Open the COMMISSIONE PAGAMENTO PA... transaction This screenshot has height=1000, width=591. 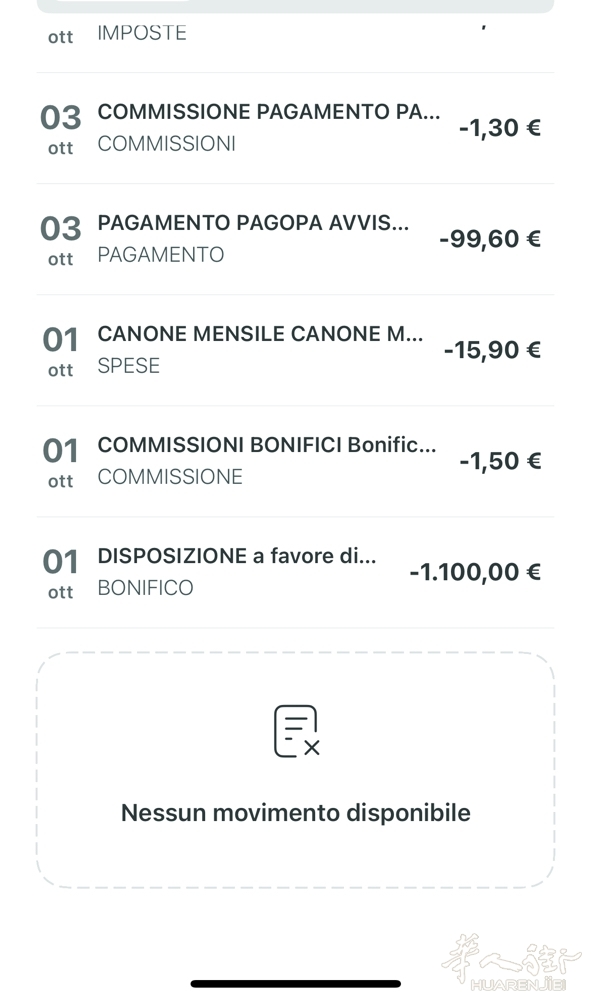(x=295, y=128)
